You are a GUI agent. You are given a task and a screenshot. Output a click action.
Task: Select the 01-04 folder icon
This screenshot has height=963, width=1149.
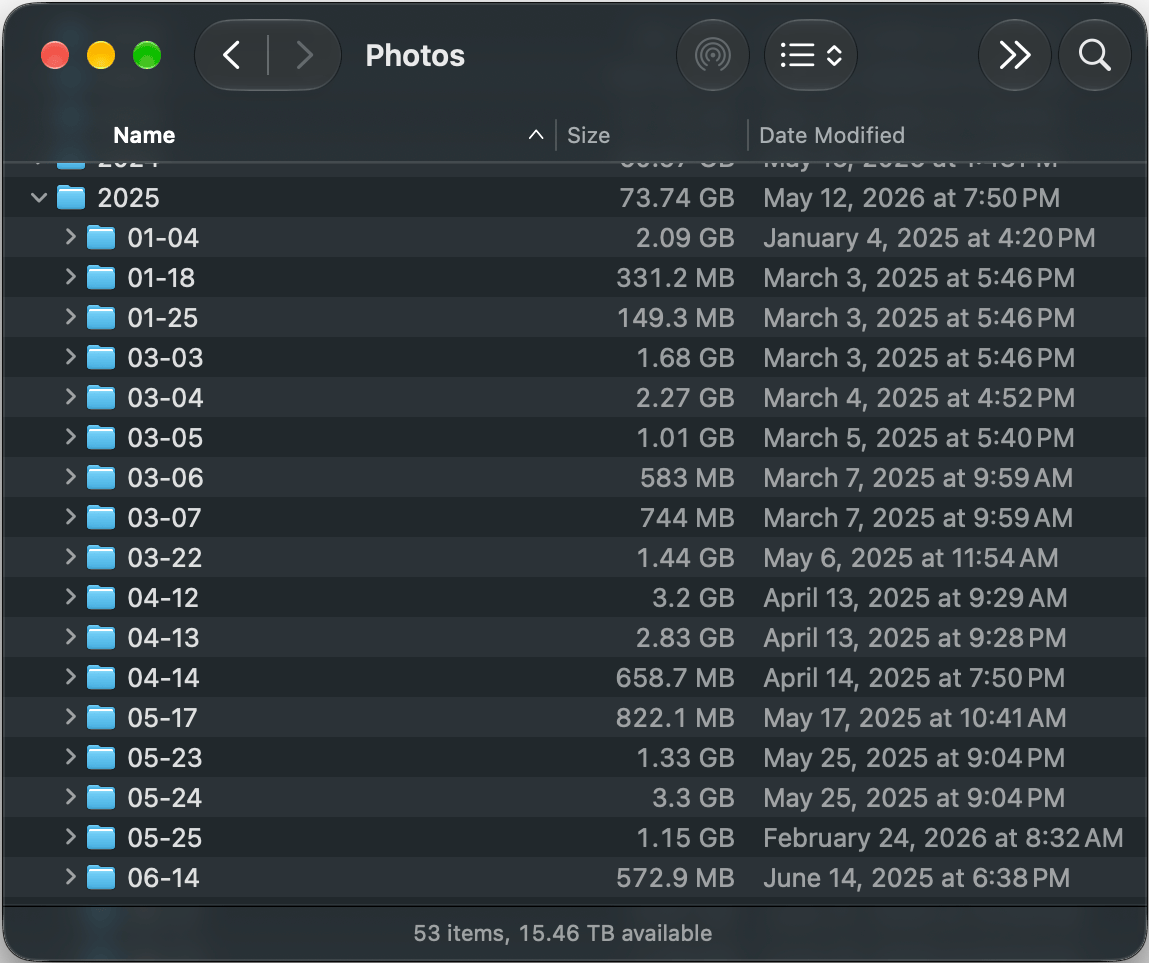click(101, 237)
